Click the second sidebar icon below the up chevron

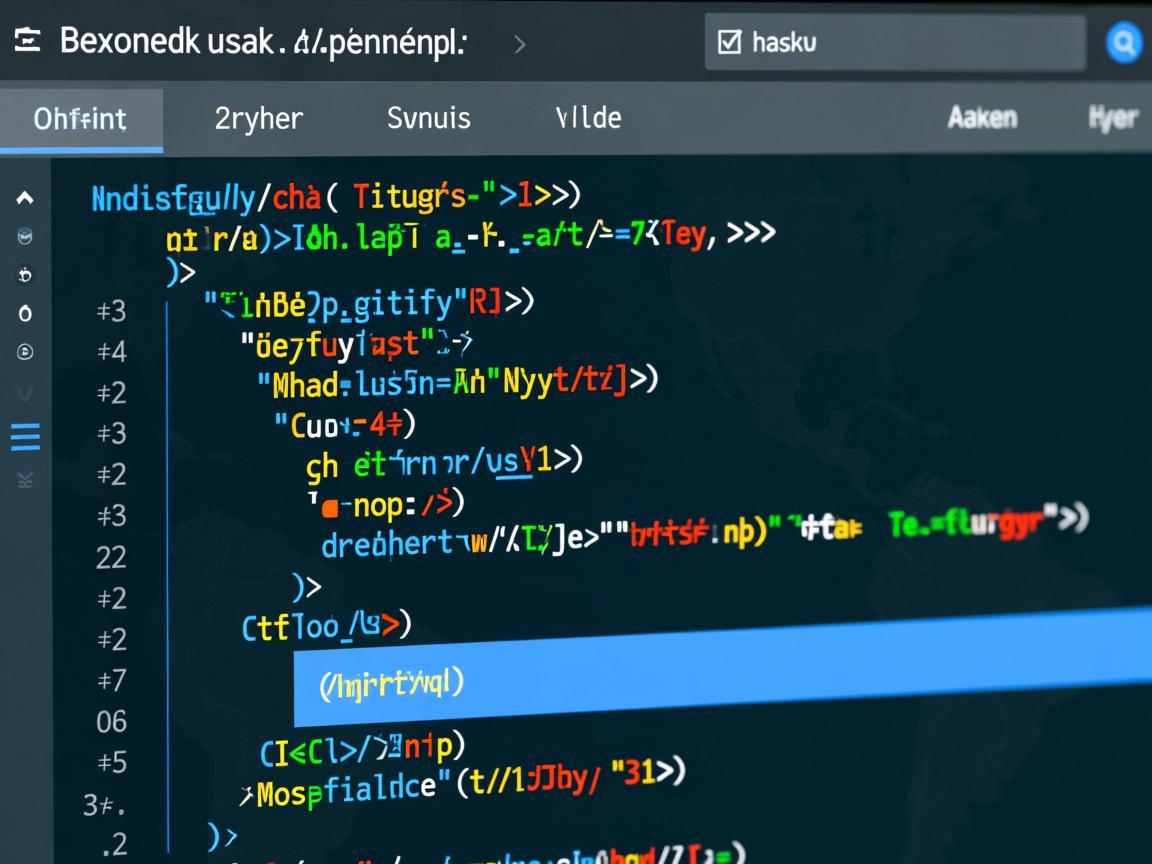pyautogui.click(x=25, y=237)
